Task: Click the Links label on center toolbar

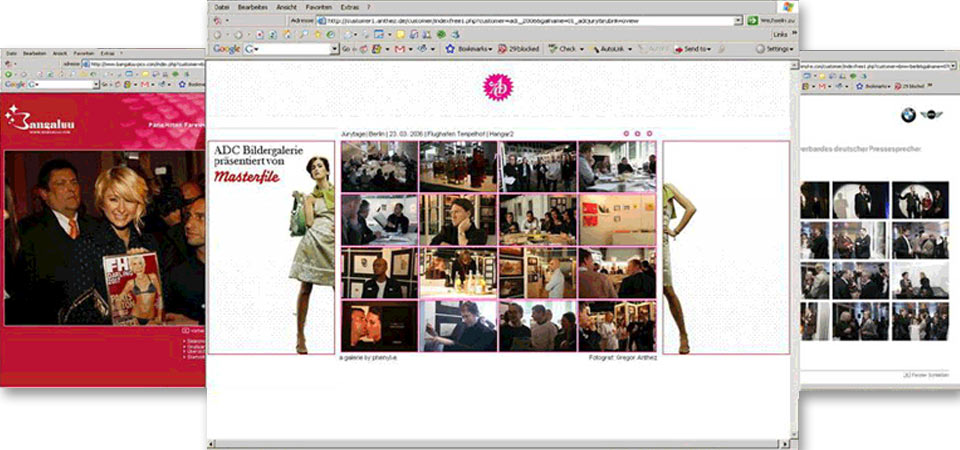Action: [779, 35]
